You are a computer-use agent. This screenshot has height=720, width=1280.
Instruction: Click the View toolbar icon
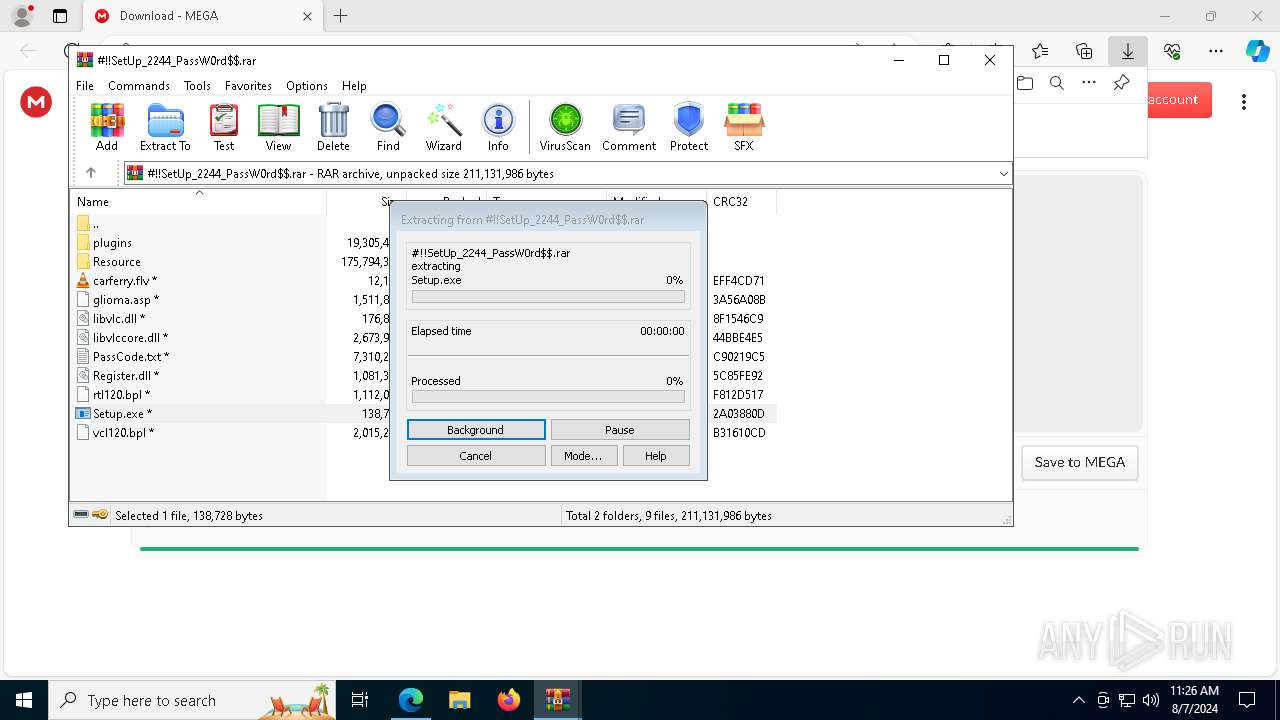click(278, 127)
